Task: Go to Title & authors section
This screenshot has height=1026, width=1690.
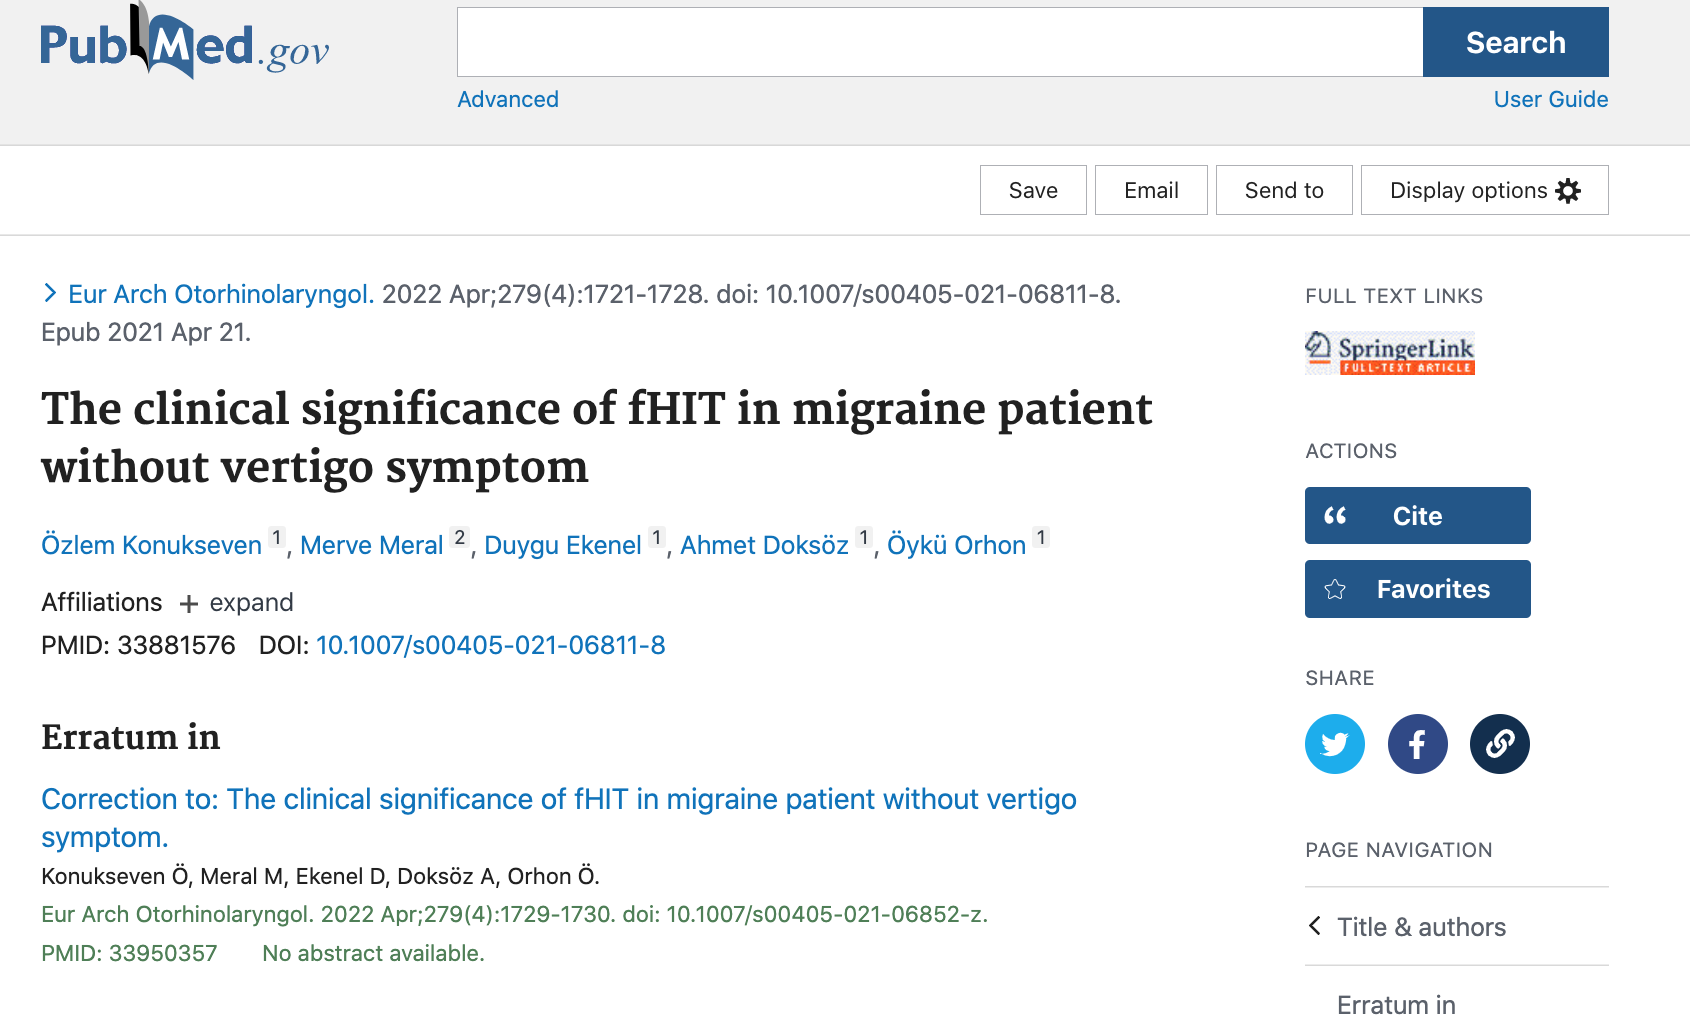Action: click(1421, 927)
